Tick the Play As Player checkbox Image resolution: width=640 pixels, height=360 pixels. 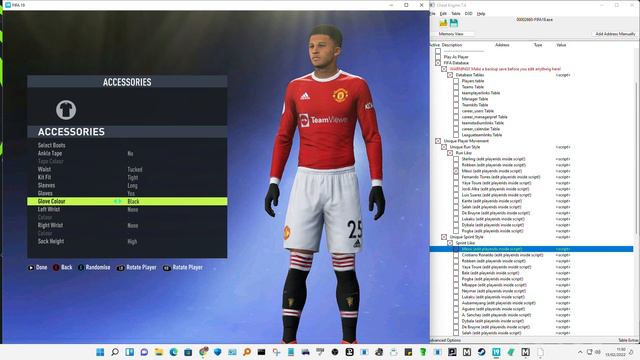click(438, 57)
